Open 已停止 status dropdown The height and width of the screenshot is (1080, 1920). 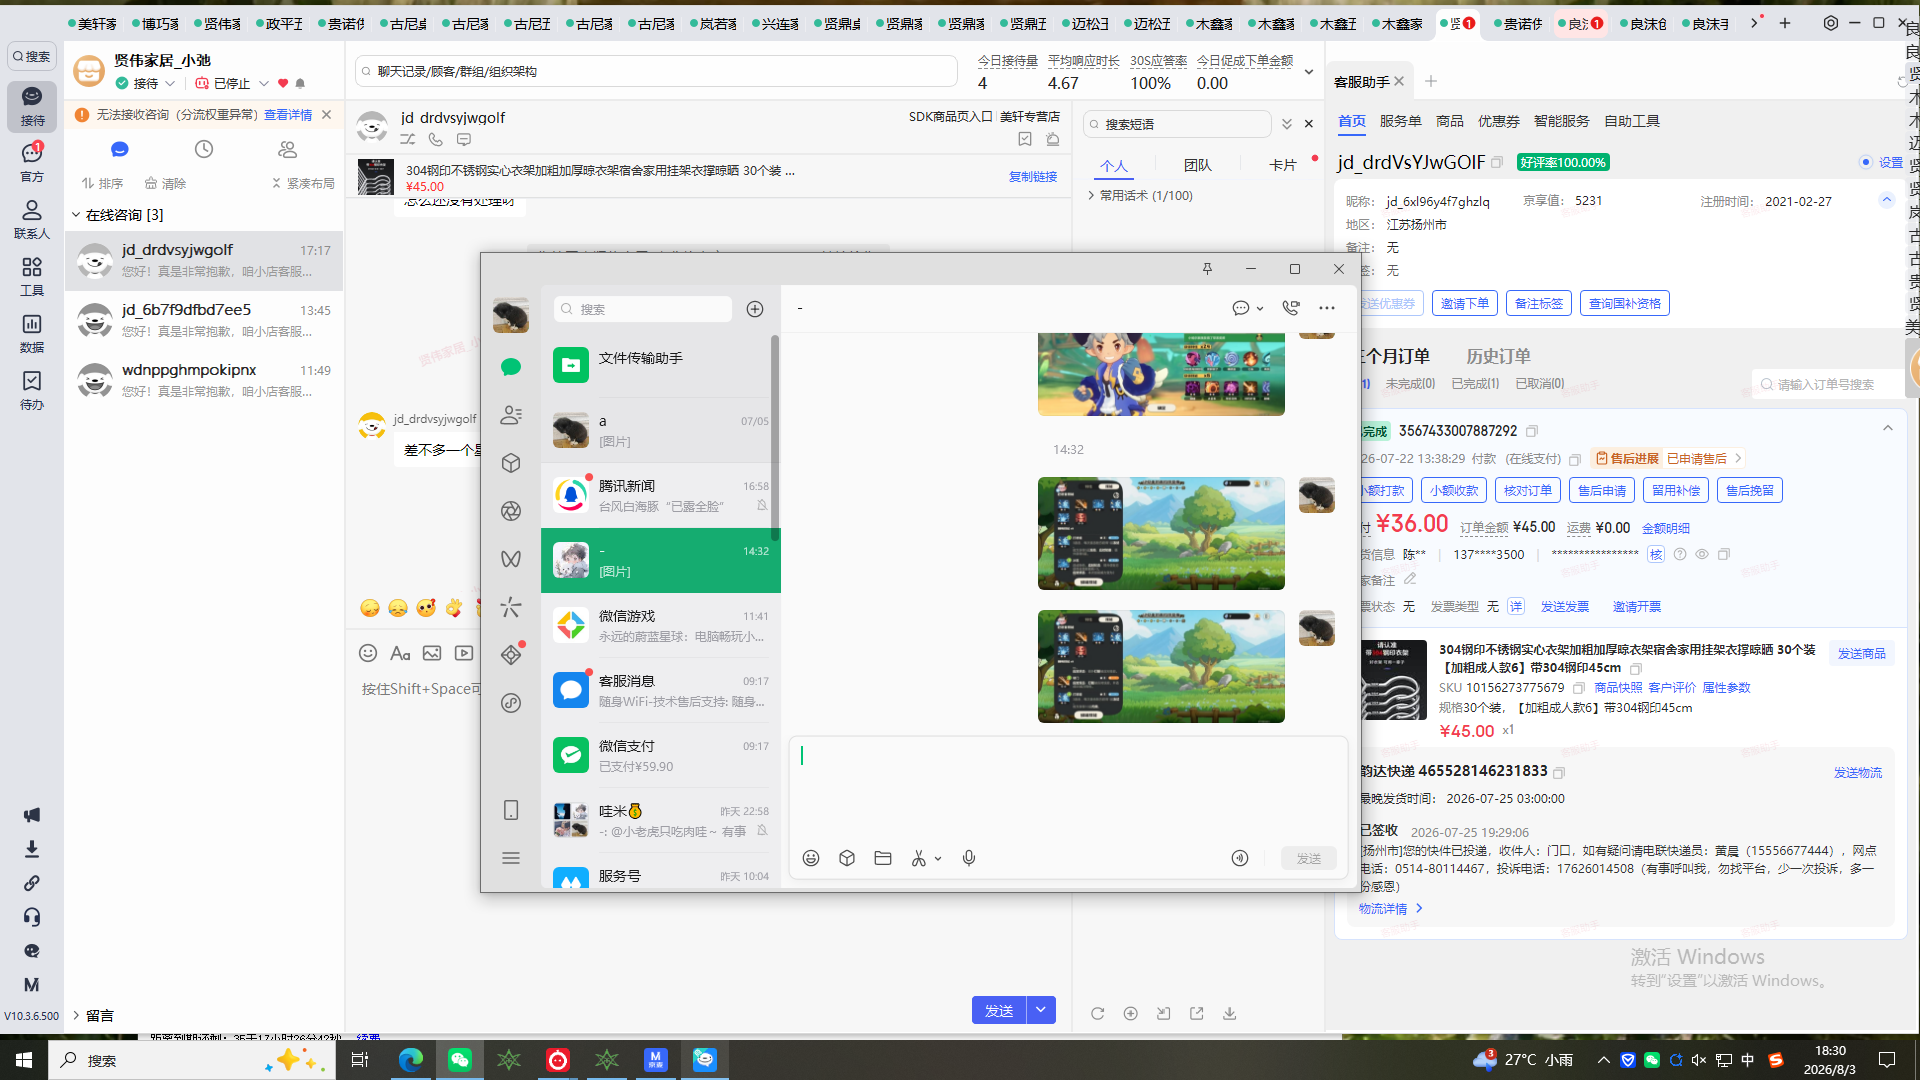(264, 84)
